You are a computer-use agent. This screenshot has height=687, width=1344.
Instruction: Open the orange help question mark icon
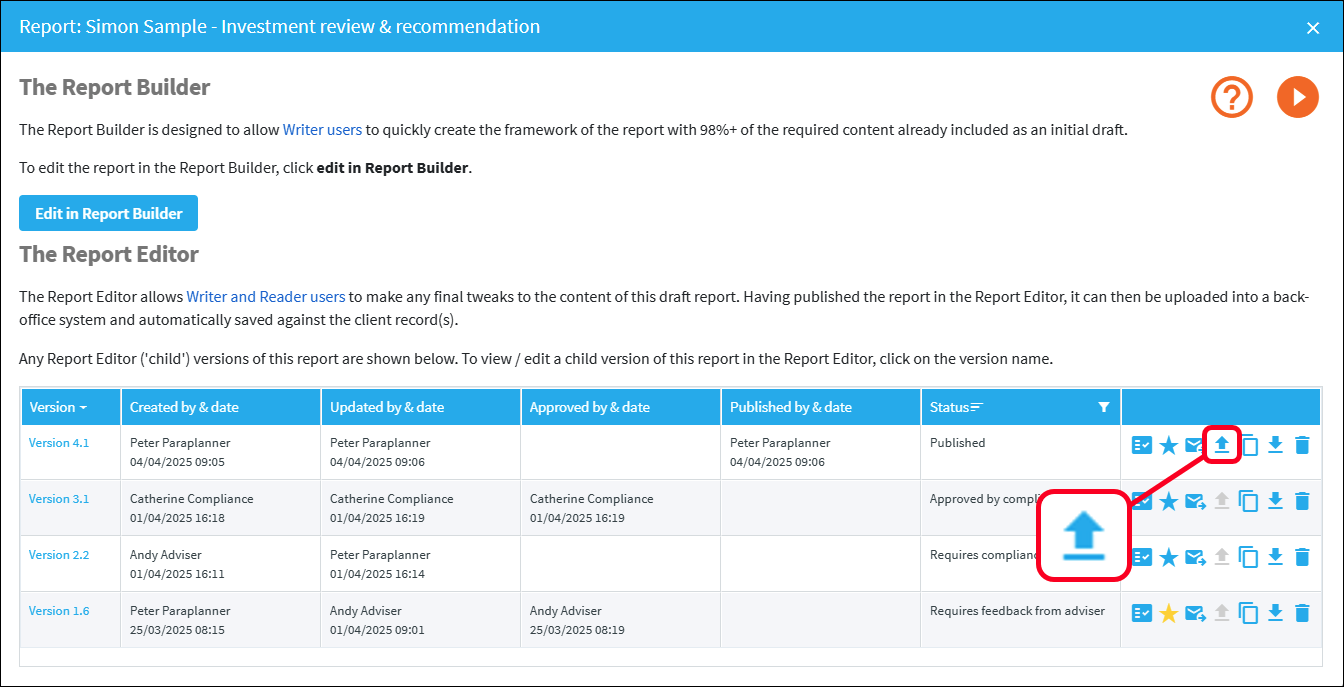pyautogui.click(x=1232, y=97)
